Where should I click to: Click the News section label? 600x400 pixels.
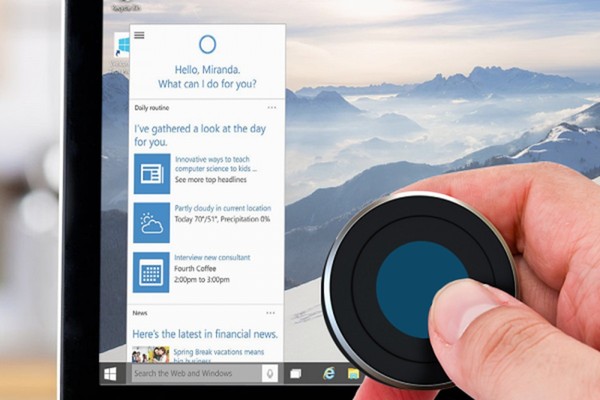[140, 313]
